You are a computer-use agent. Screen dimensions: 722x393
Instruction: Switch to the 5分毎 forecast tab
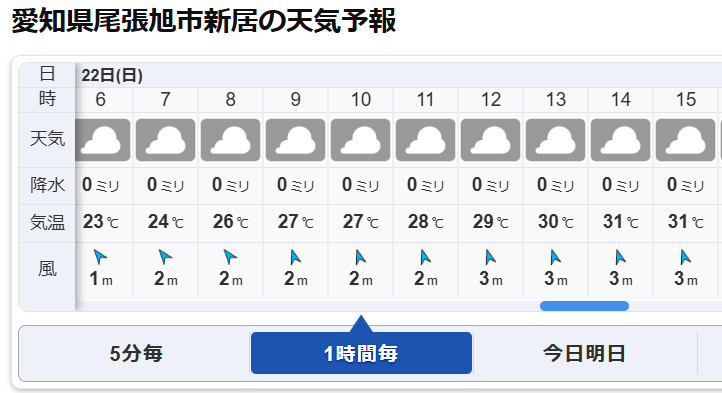[136, 353]
